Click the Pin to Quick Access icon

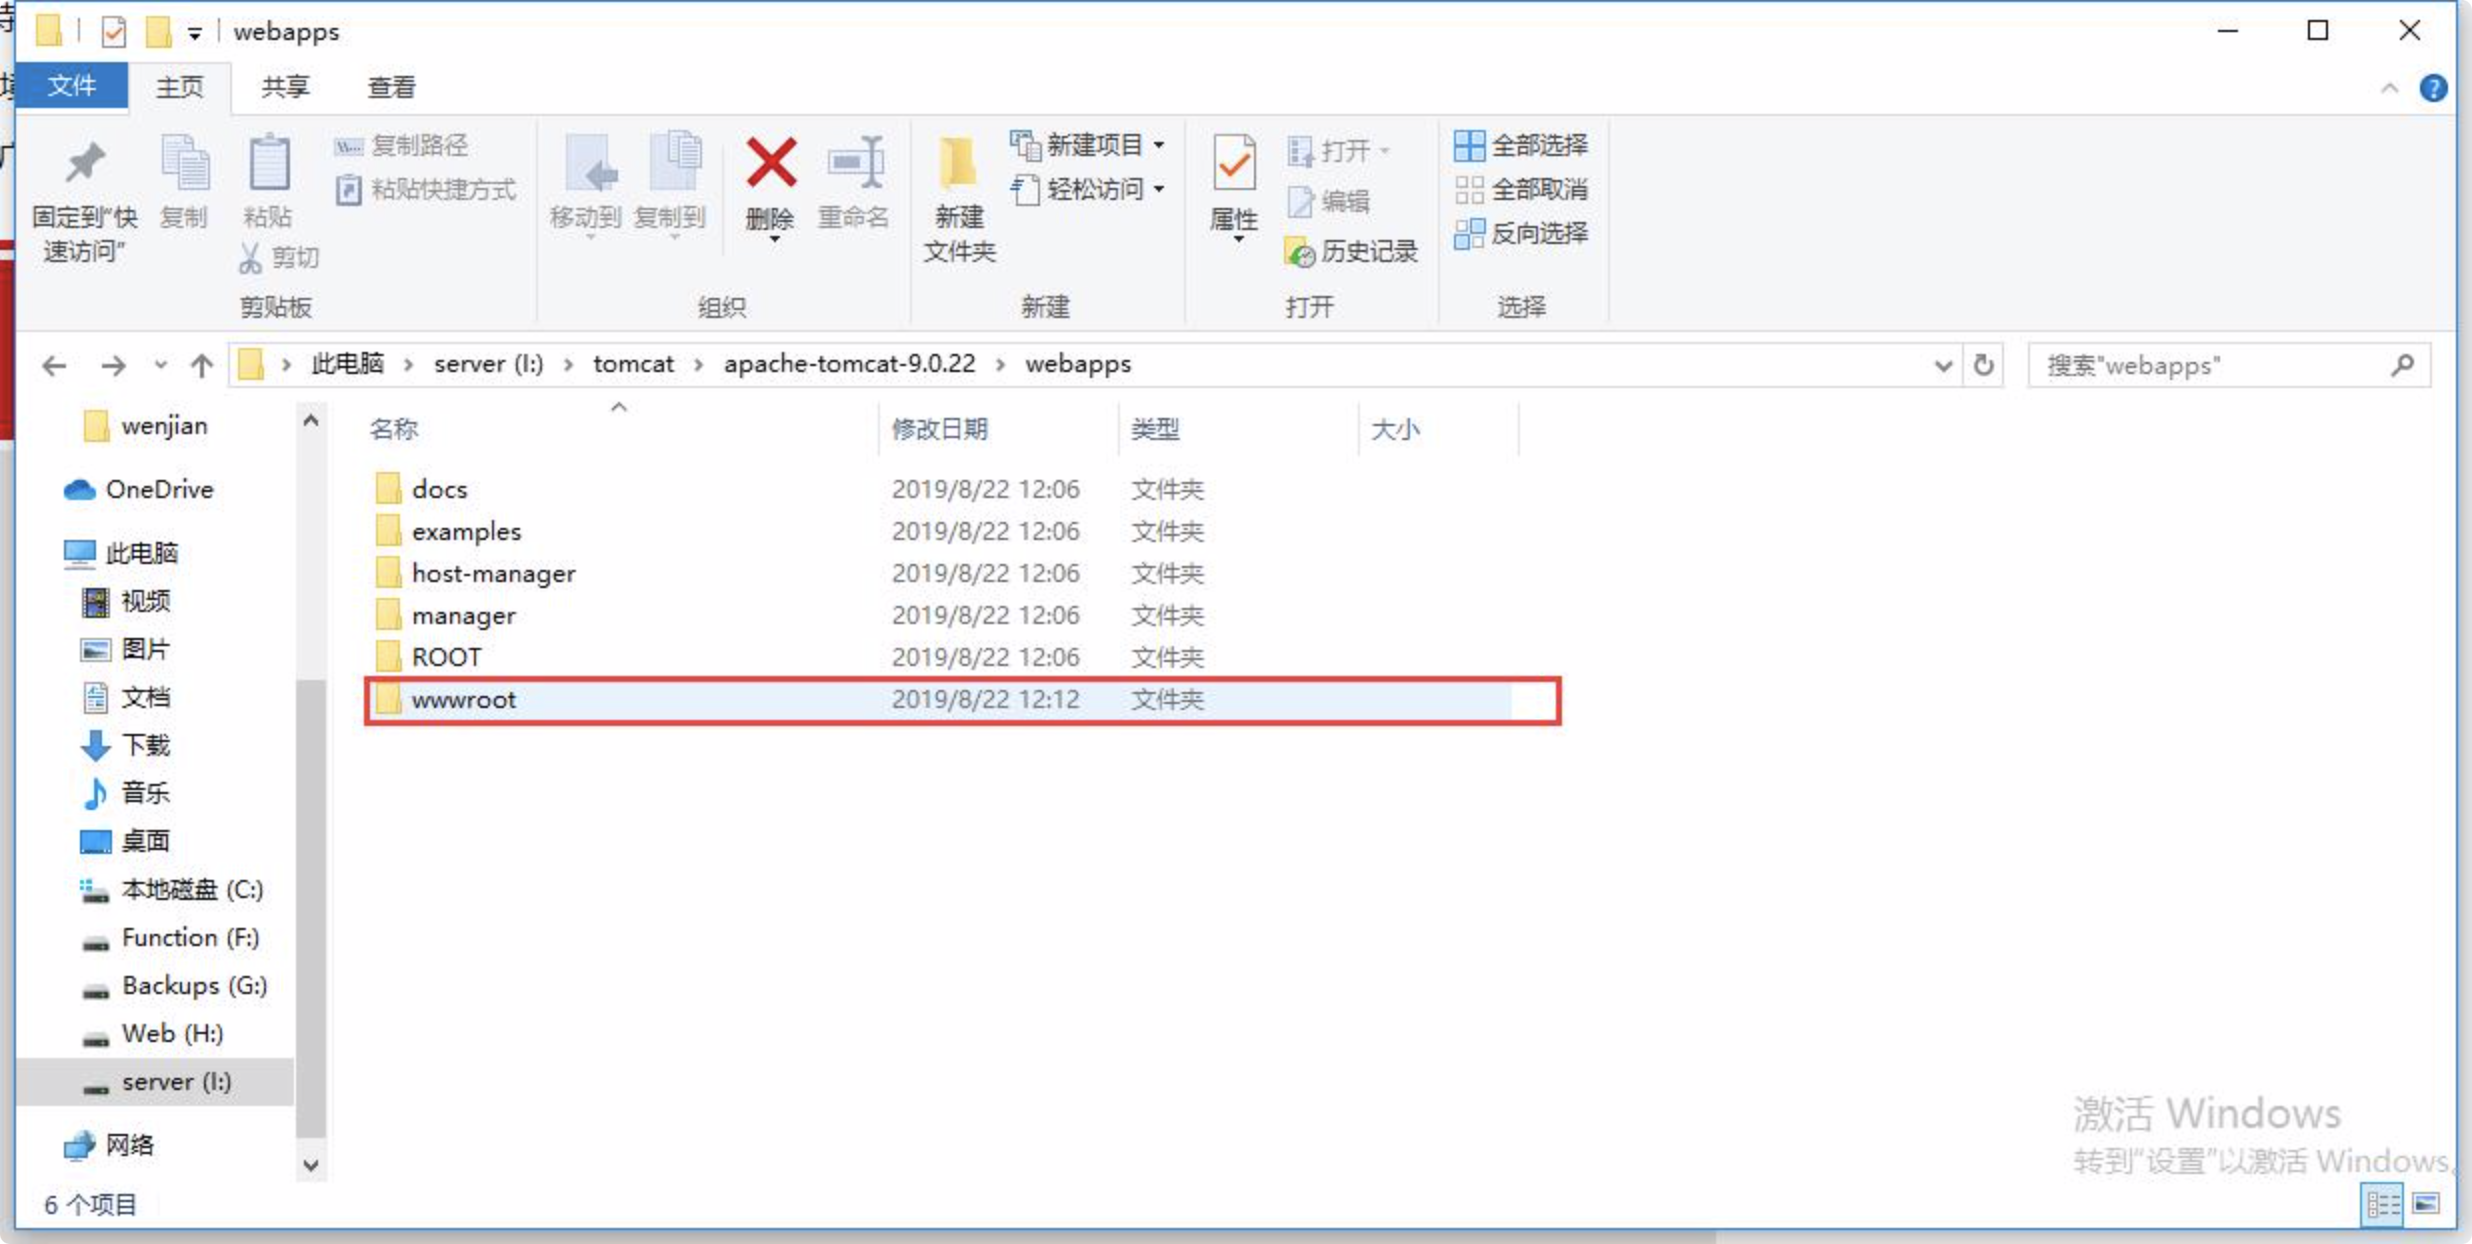pos(85,163)
